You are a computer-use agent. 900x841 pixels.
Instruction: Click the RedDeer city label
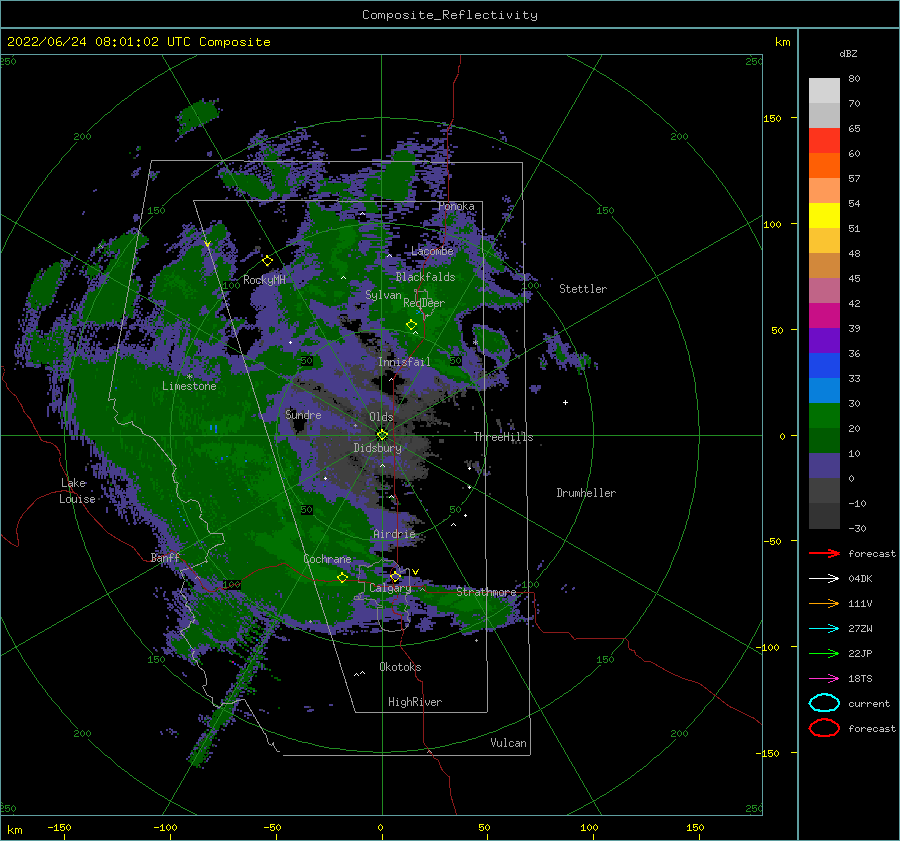click(x=424, y=303)
